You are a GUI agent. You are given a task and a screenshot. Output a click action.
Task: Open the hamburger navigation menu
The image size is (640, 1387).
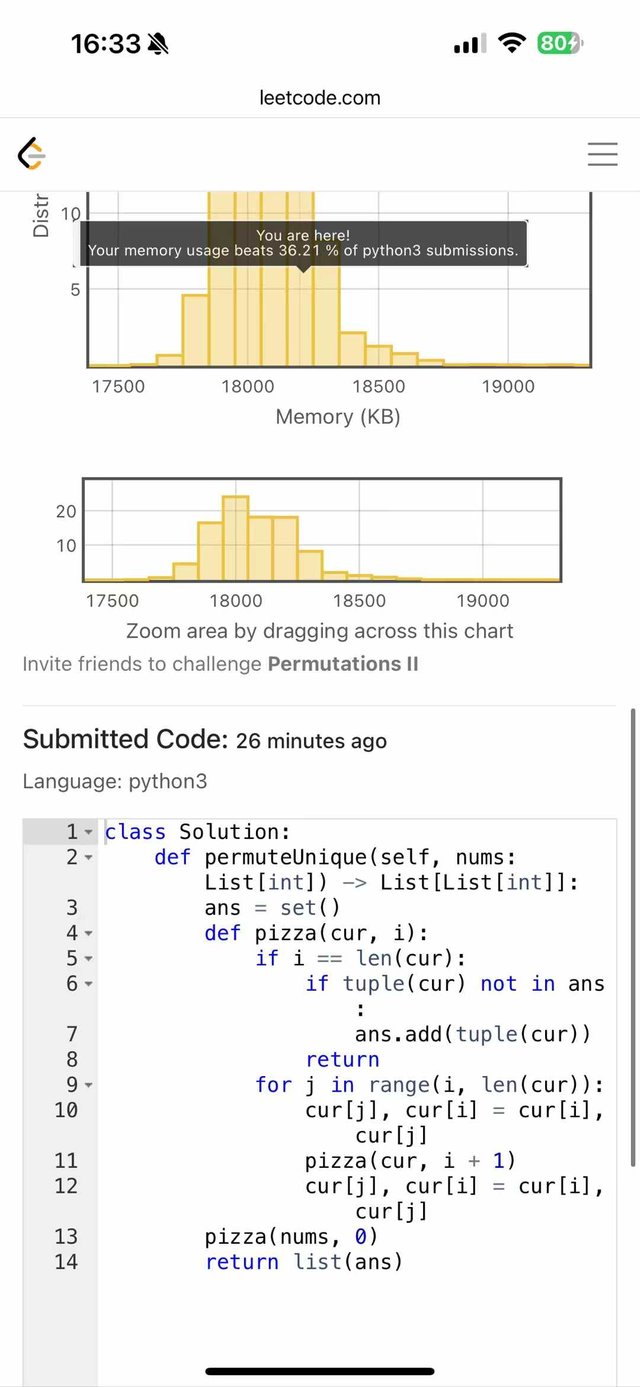(602, 154)
